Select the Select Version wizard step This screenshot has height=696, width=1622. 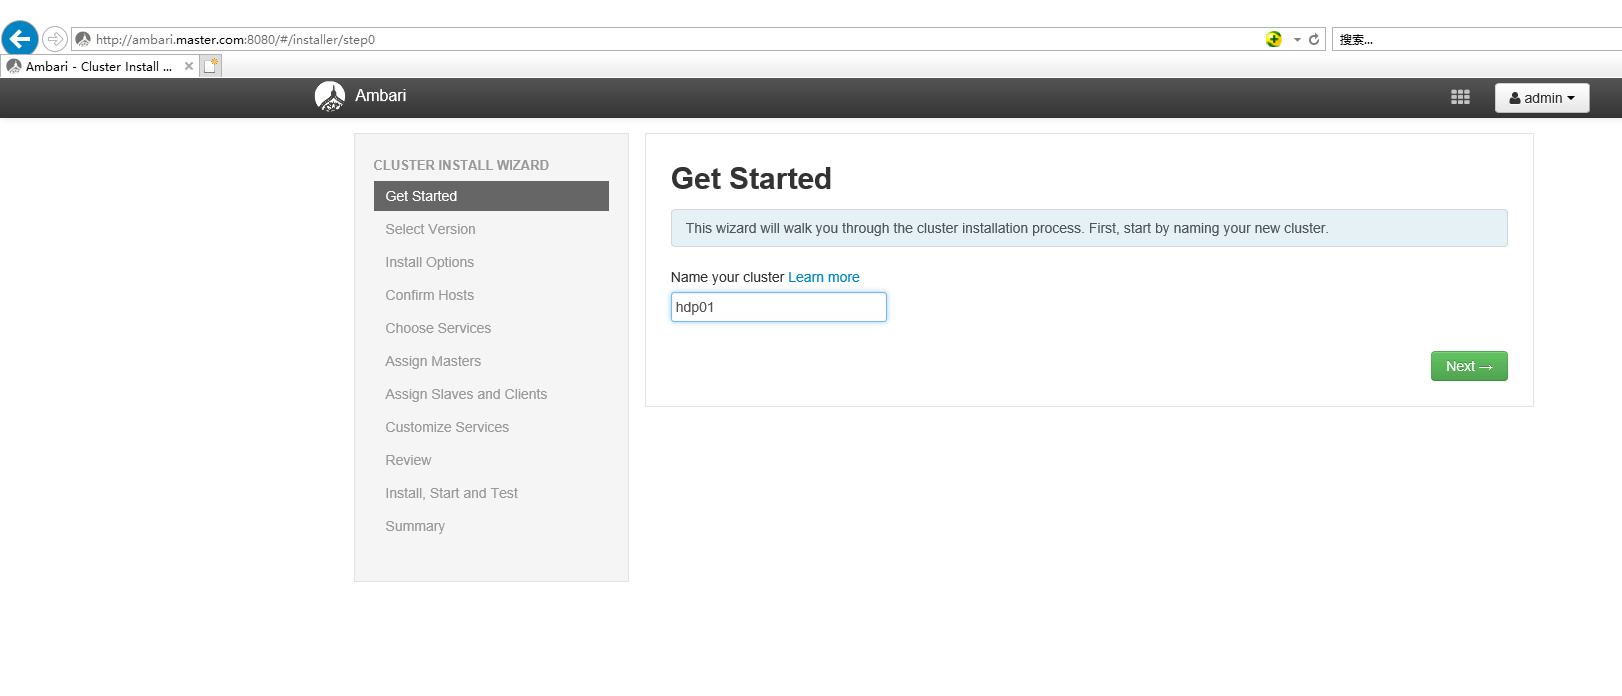pos(430,229)
